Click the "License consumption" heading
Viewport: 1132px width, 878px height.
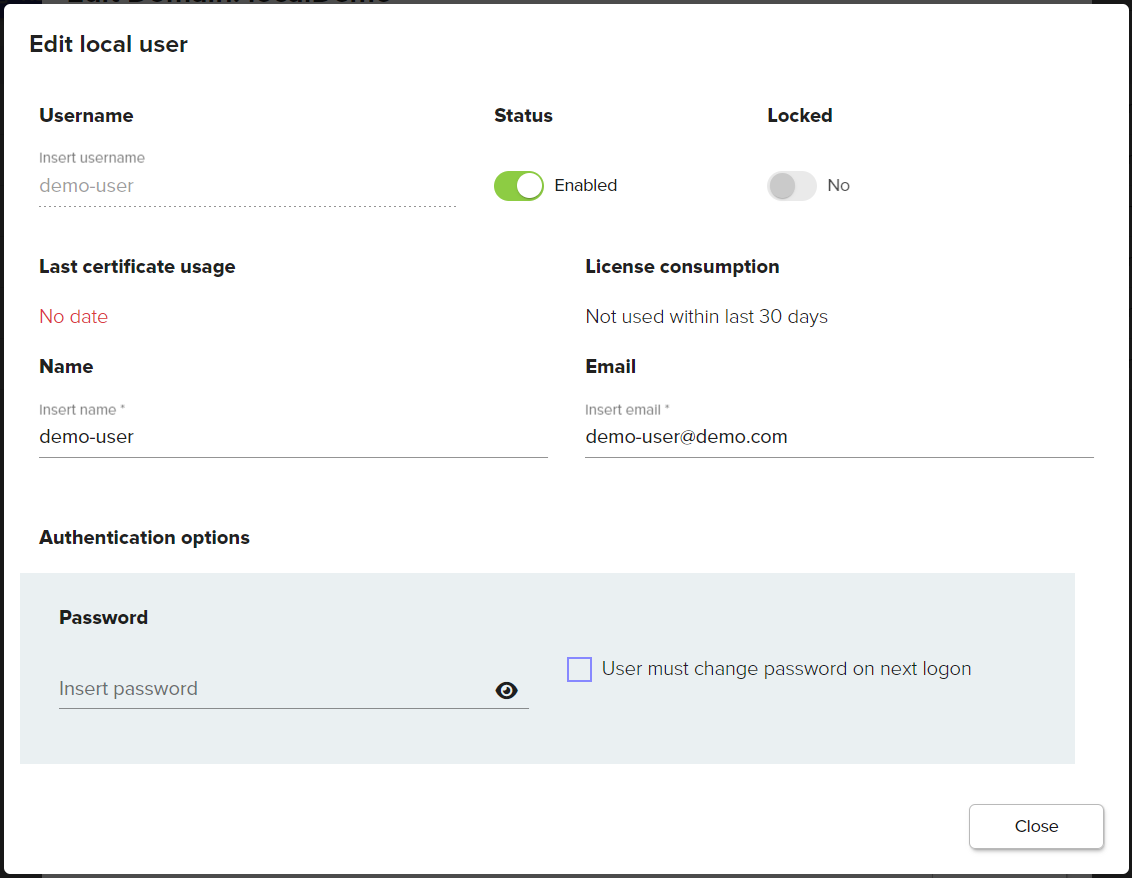[x=682, y=267]
